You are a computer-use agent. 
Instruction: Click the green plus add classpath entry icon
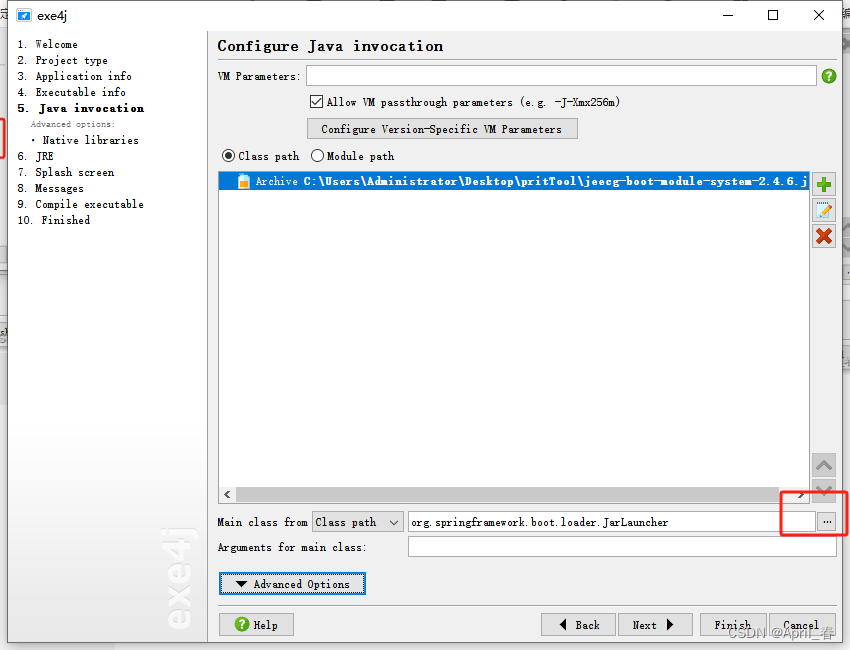pyautogui.click(x=823, y=184)
